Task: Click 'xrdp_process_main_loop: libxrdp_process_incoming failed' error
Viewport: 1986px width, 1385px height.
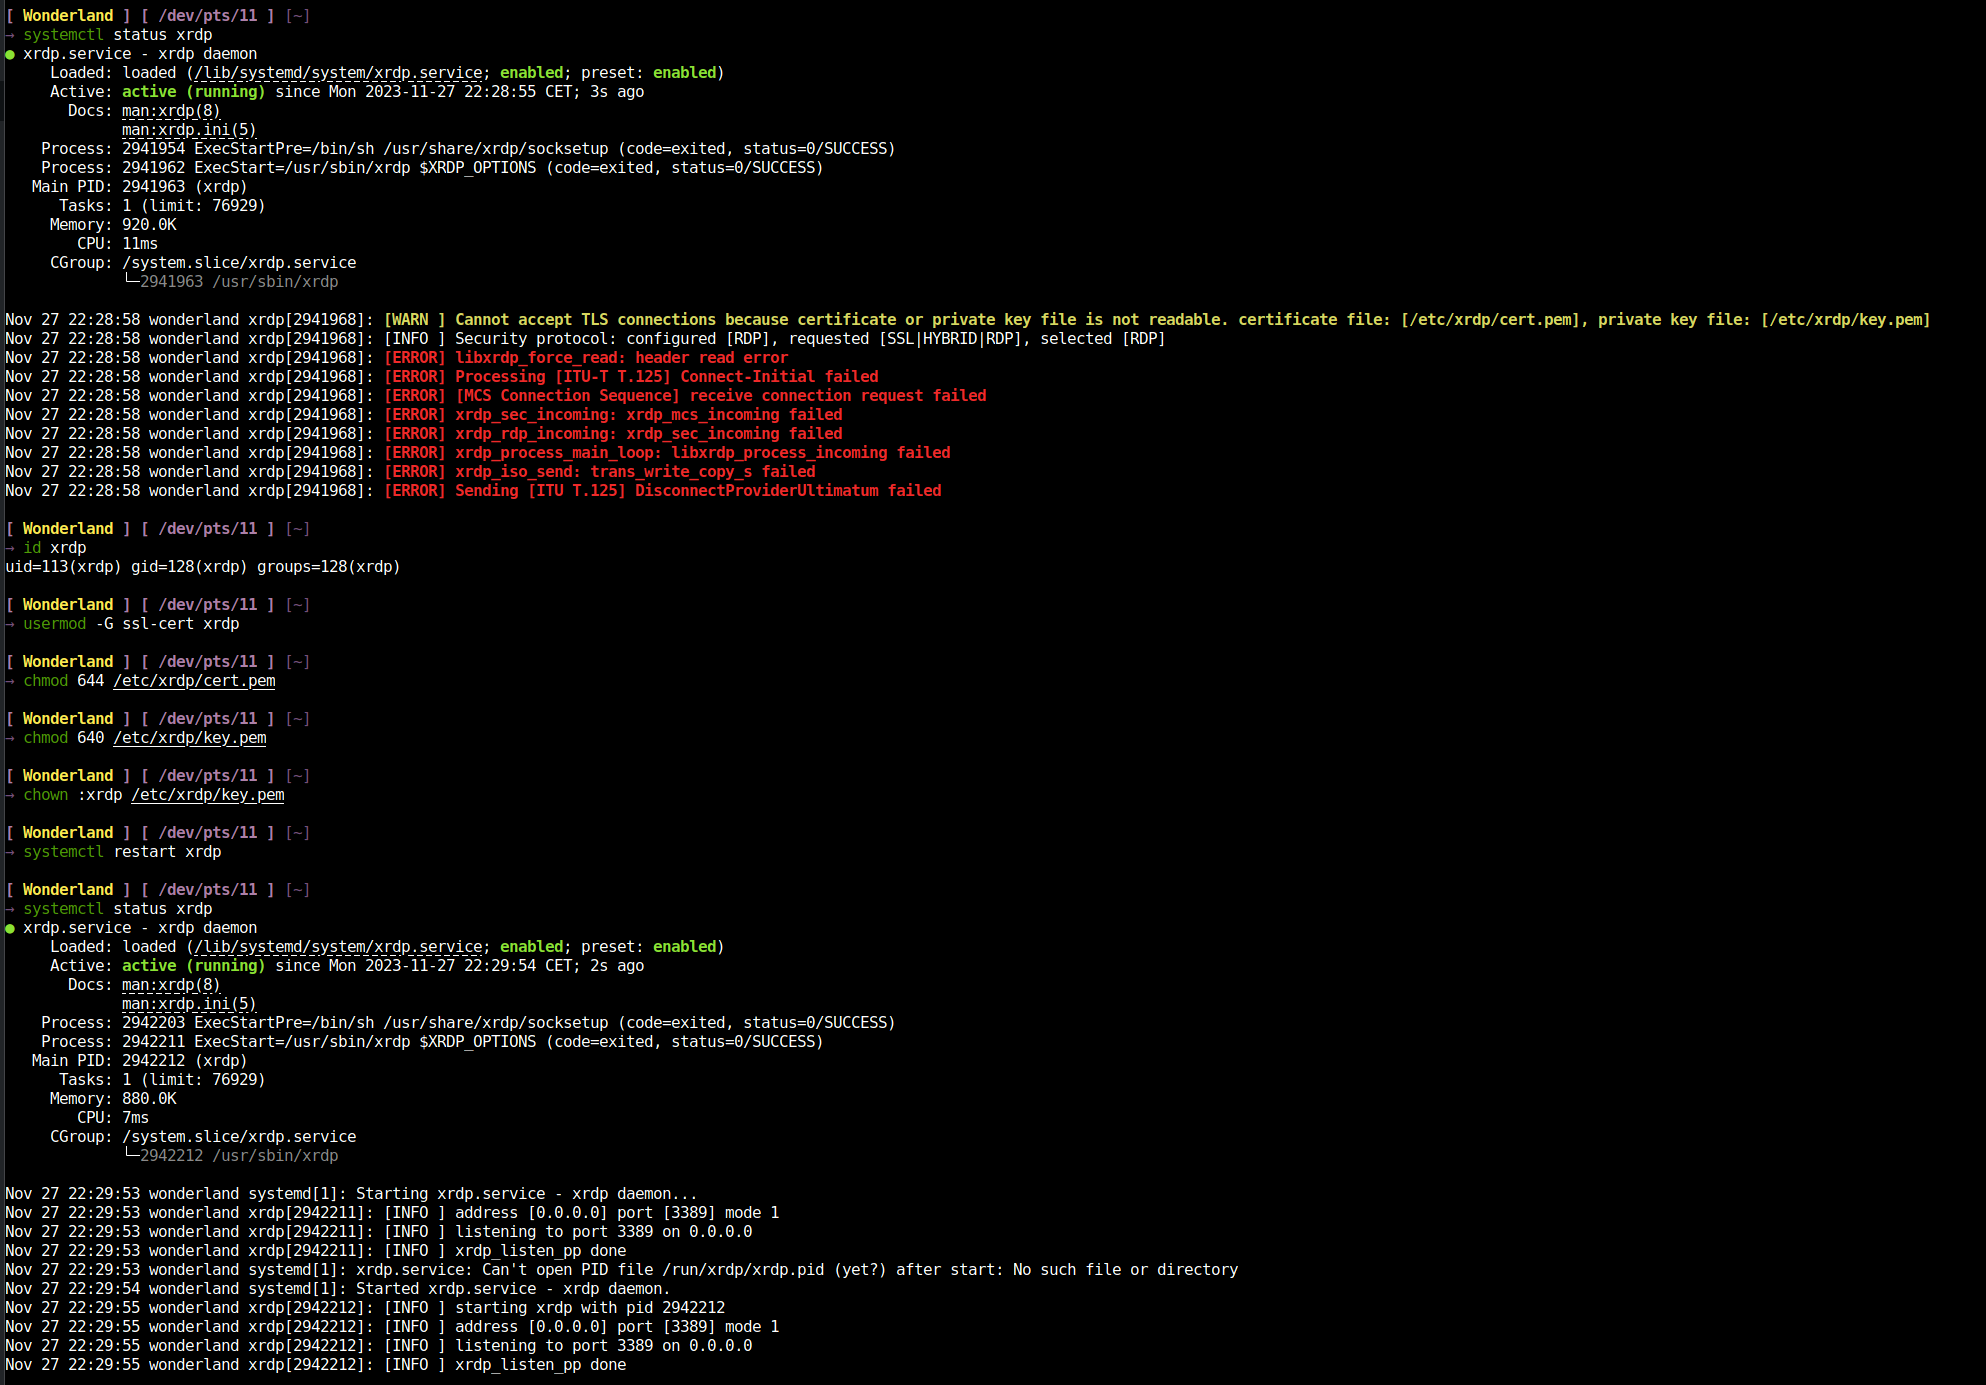Action: 702,453
